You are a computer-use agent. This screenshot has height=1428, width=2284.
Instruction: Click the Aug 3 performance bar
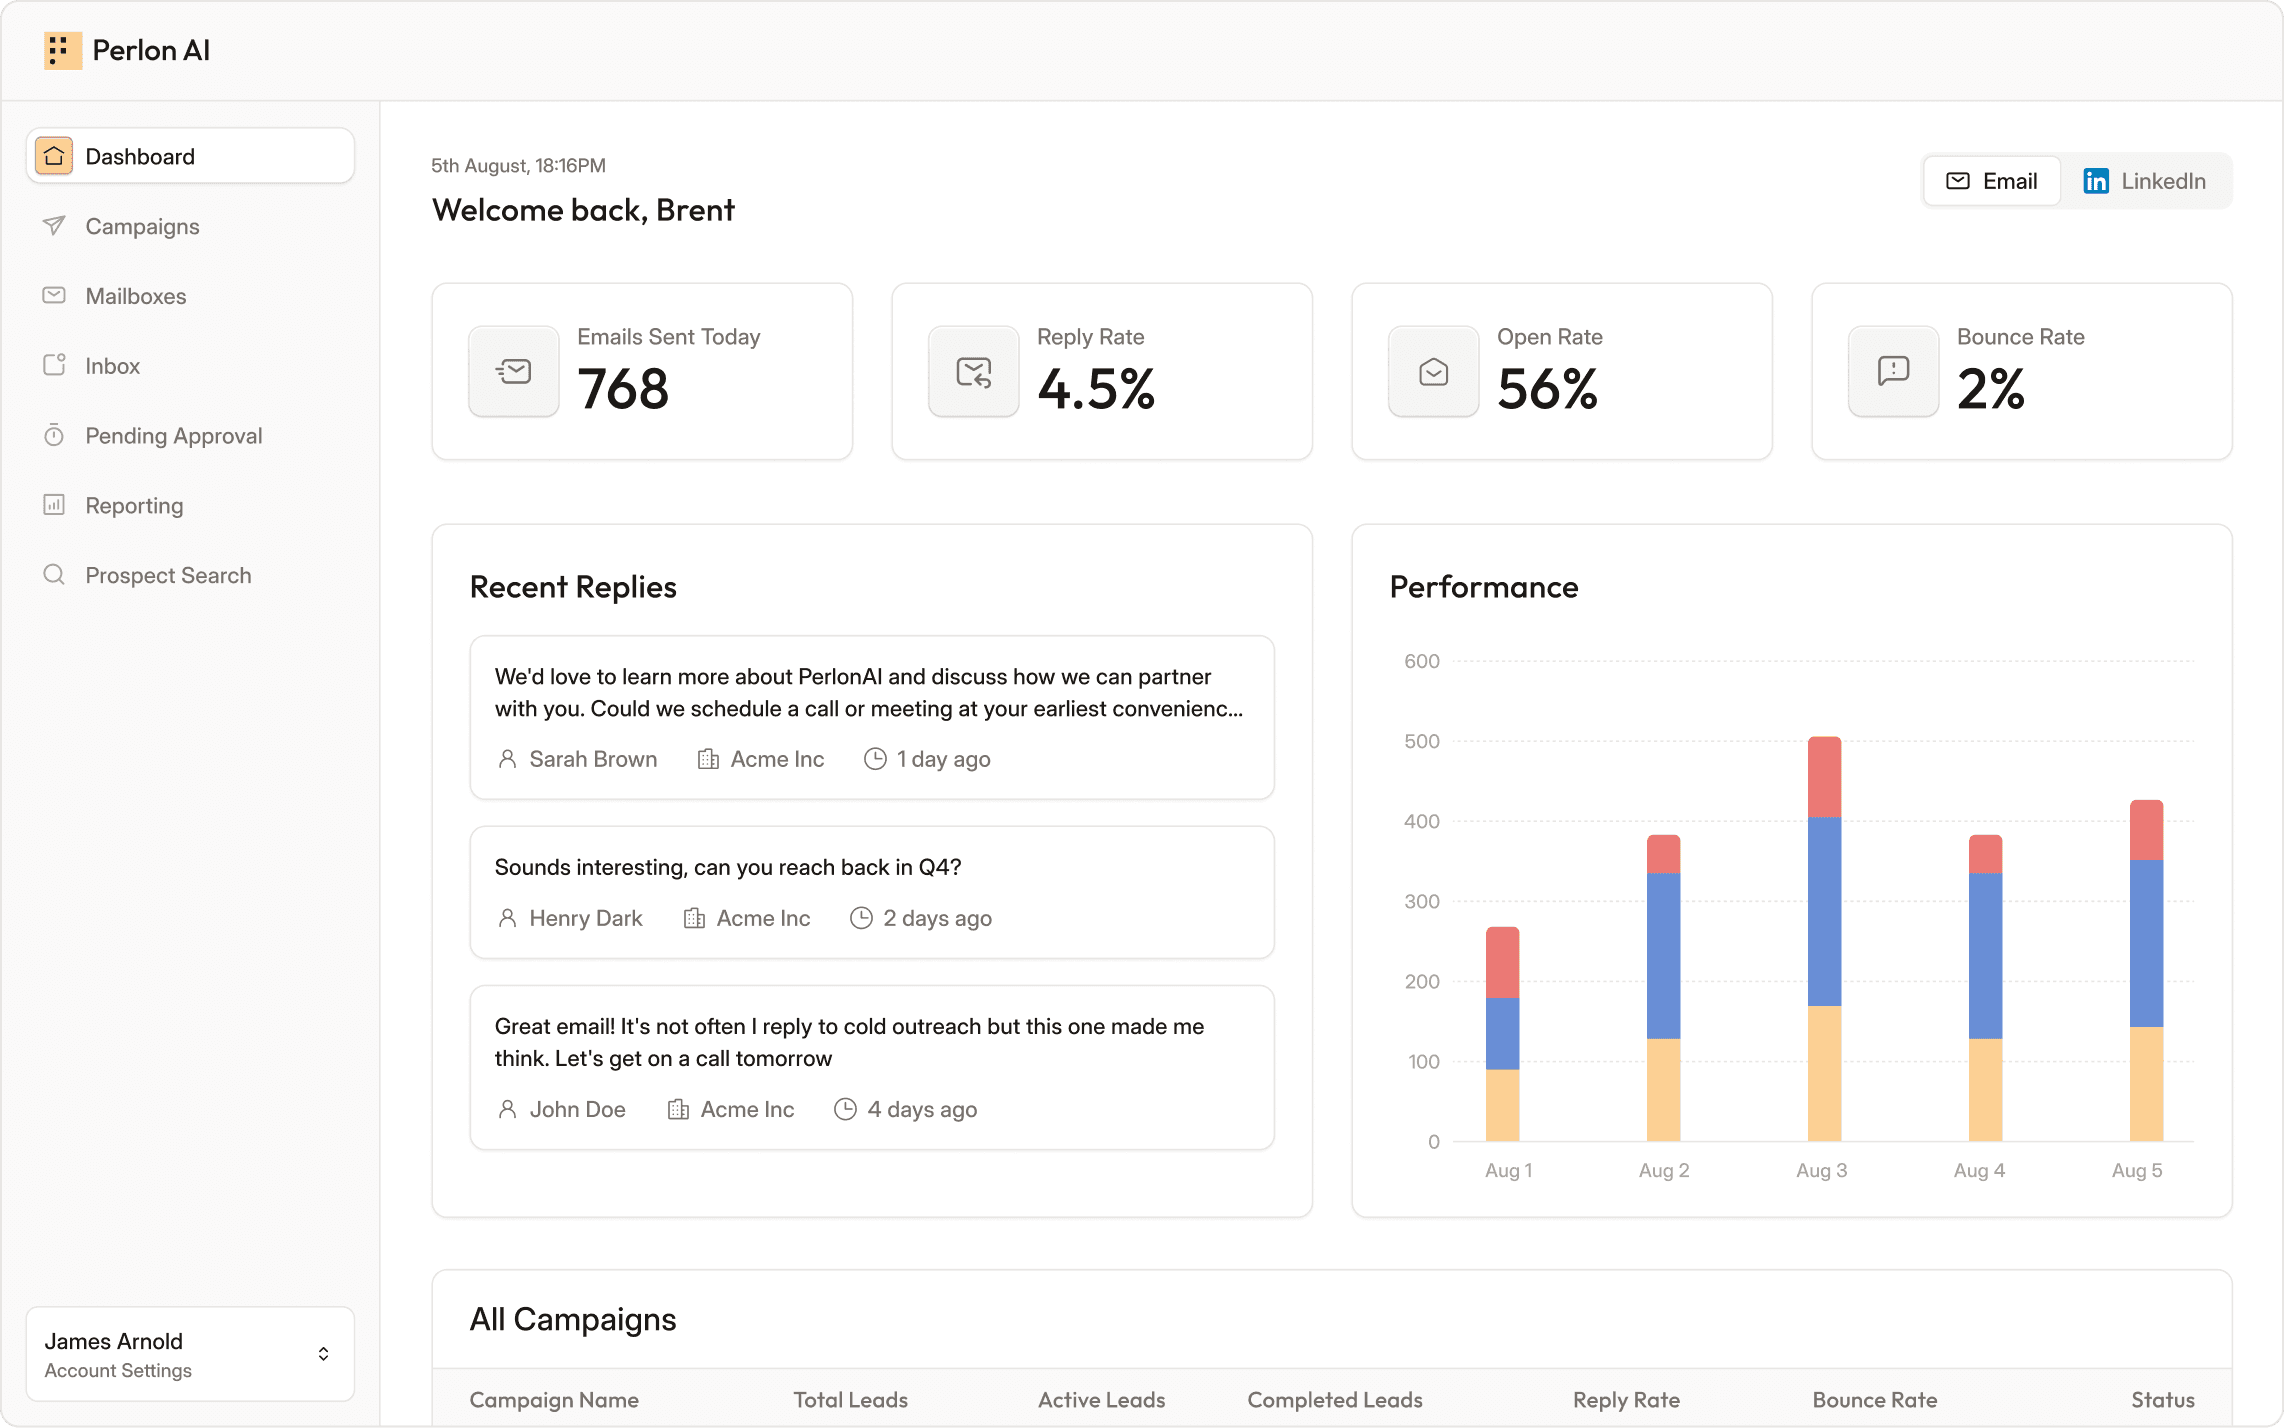coord(1824,938)
